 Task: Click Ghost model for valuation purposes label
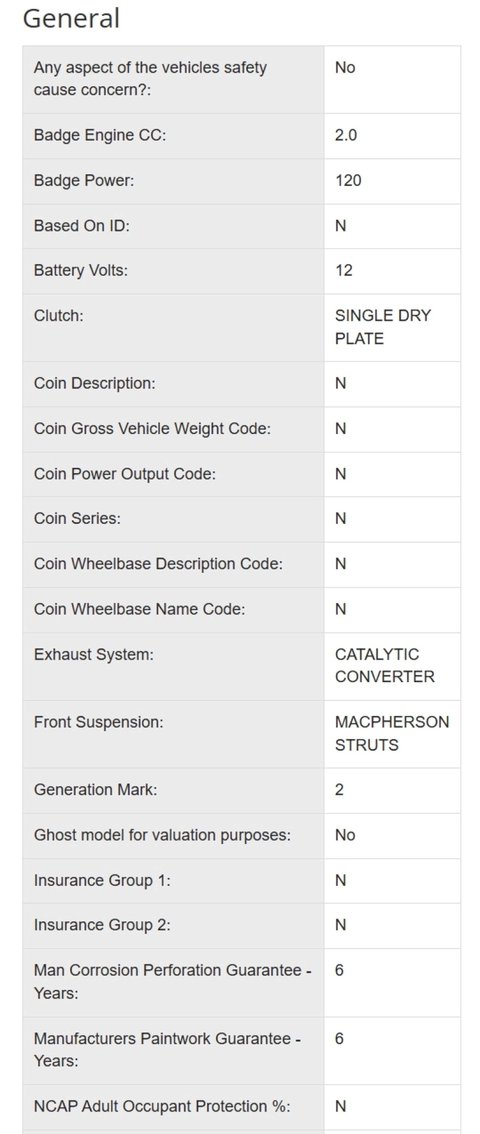(163, 835)
